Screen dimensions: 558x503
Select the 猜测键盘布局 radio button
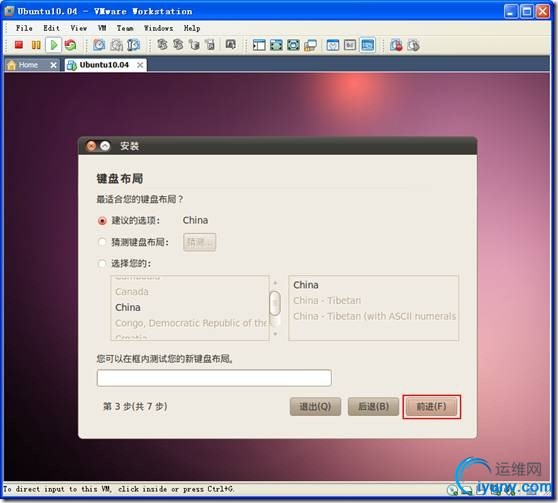(102, 242)
